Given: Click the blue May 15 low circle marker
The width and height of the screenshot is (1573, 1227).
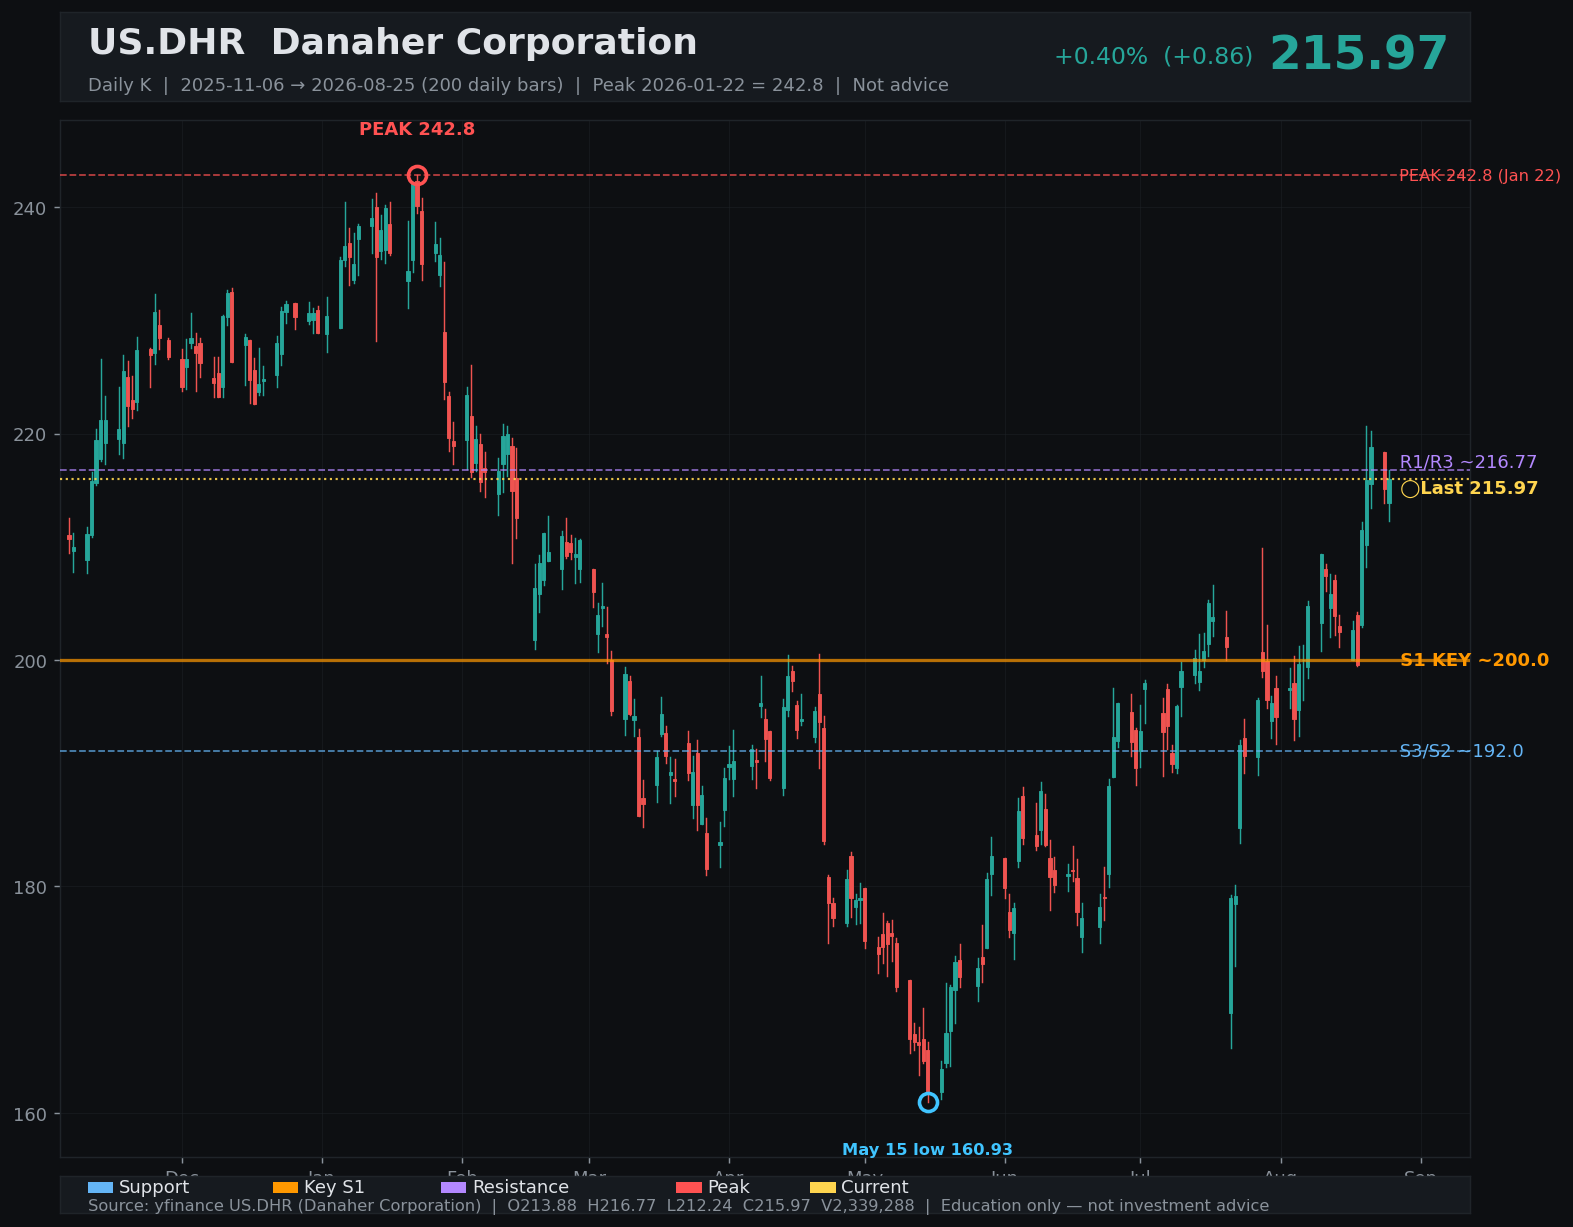Looking at the screenshot, I should (x=928, y=1102).
